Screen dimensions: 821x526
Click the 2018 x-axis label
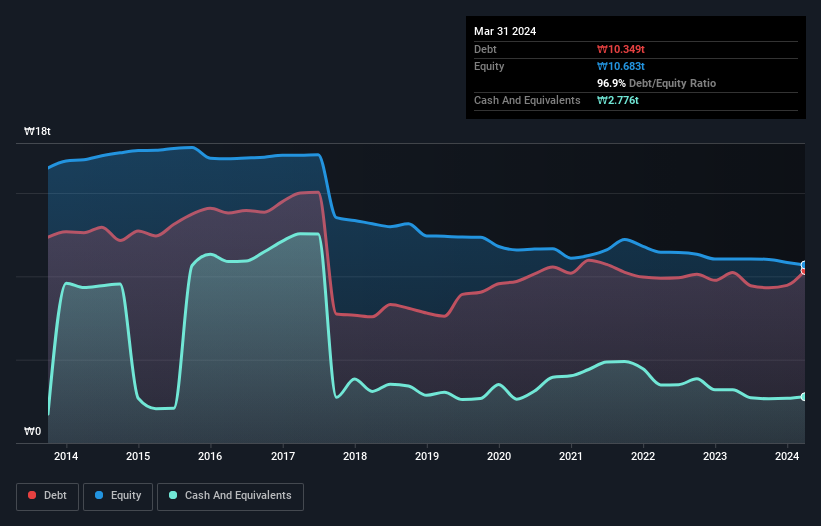tap(355, 456)
